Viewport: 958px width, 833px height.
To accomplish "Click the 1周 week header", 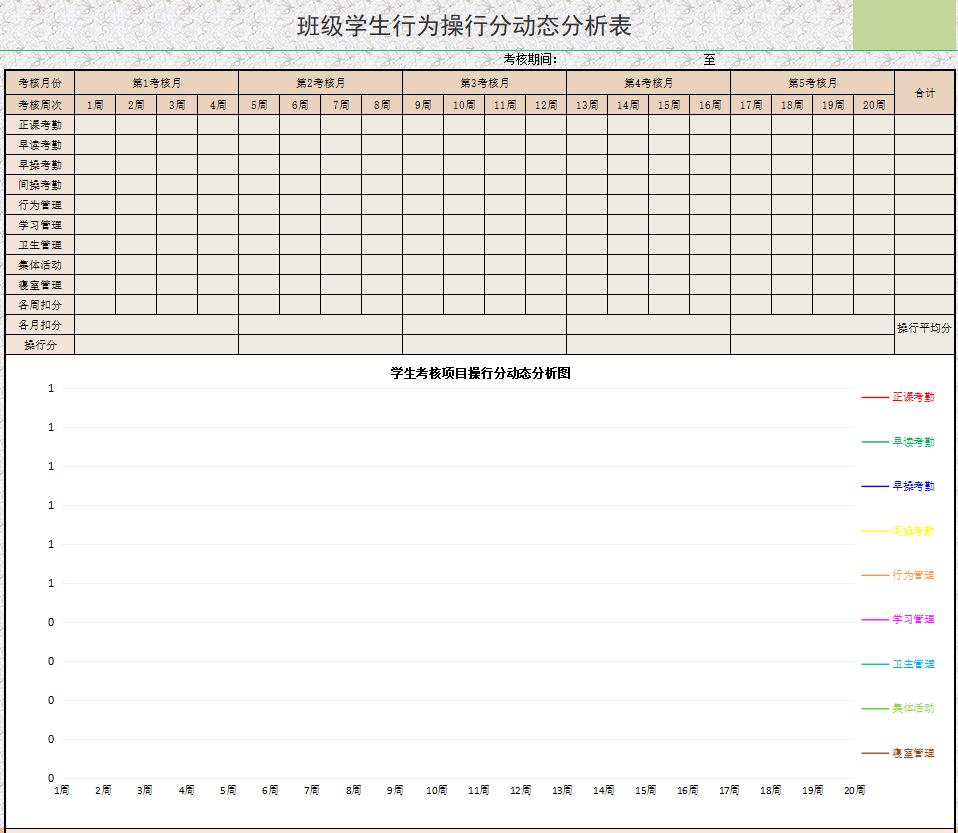I will [x=95, y=103].
